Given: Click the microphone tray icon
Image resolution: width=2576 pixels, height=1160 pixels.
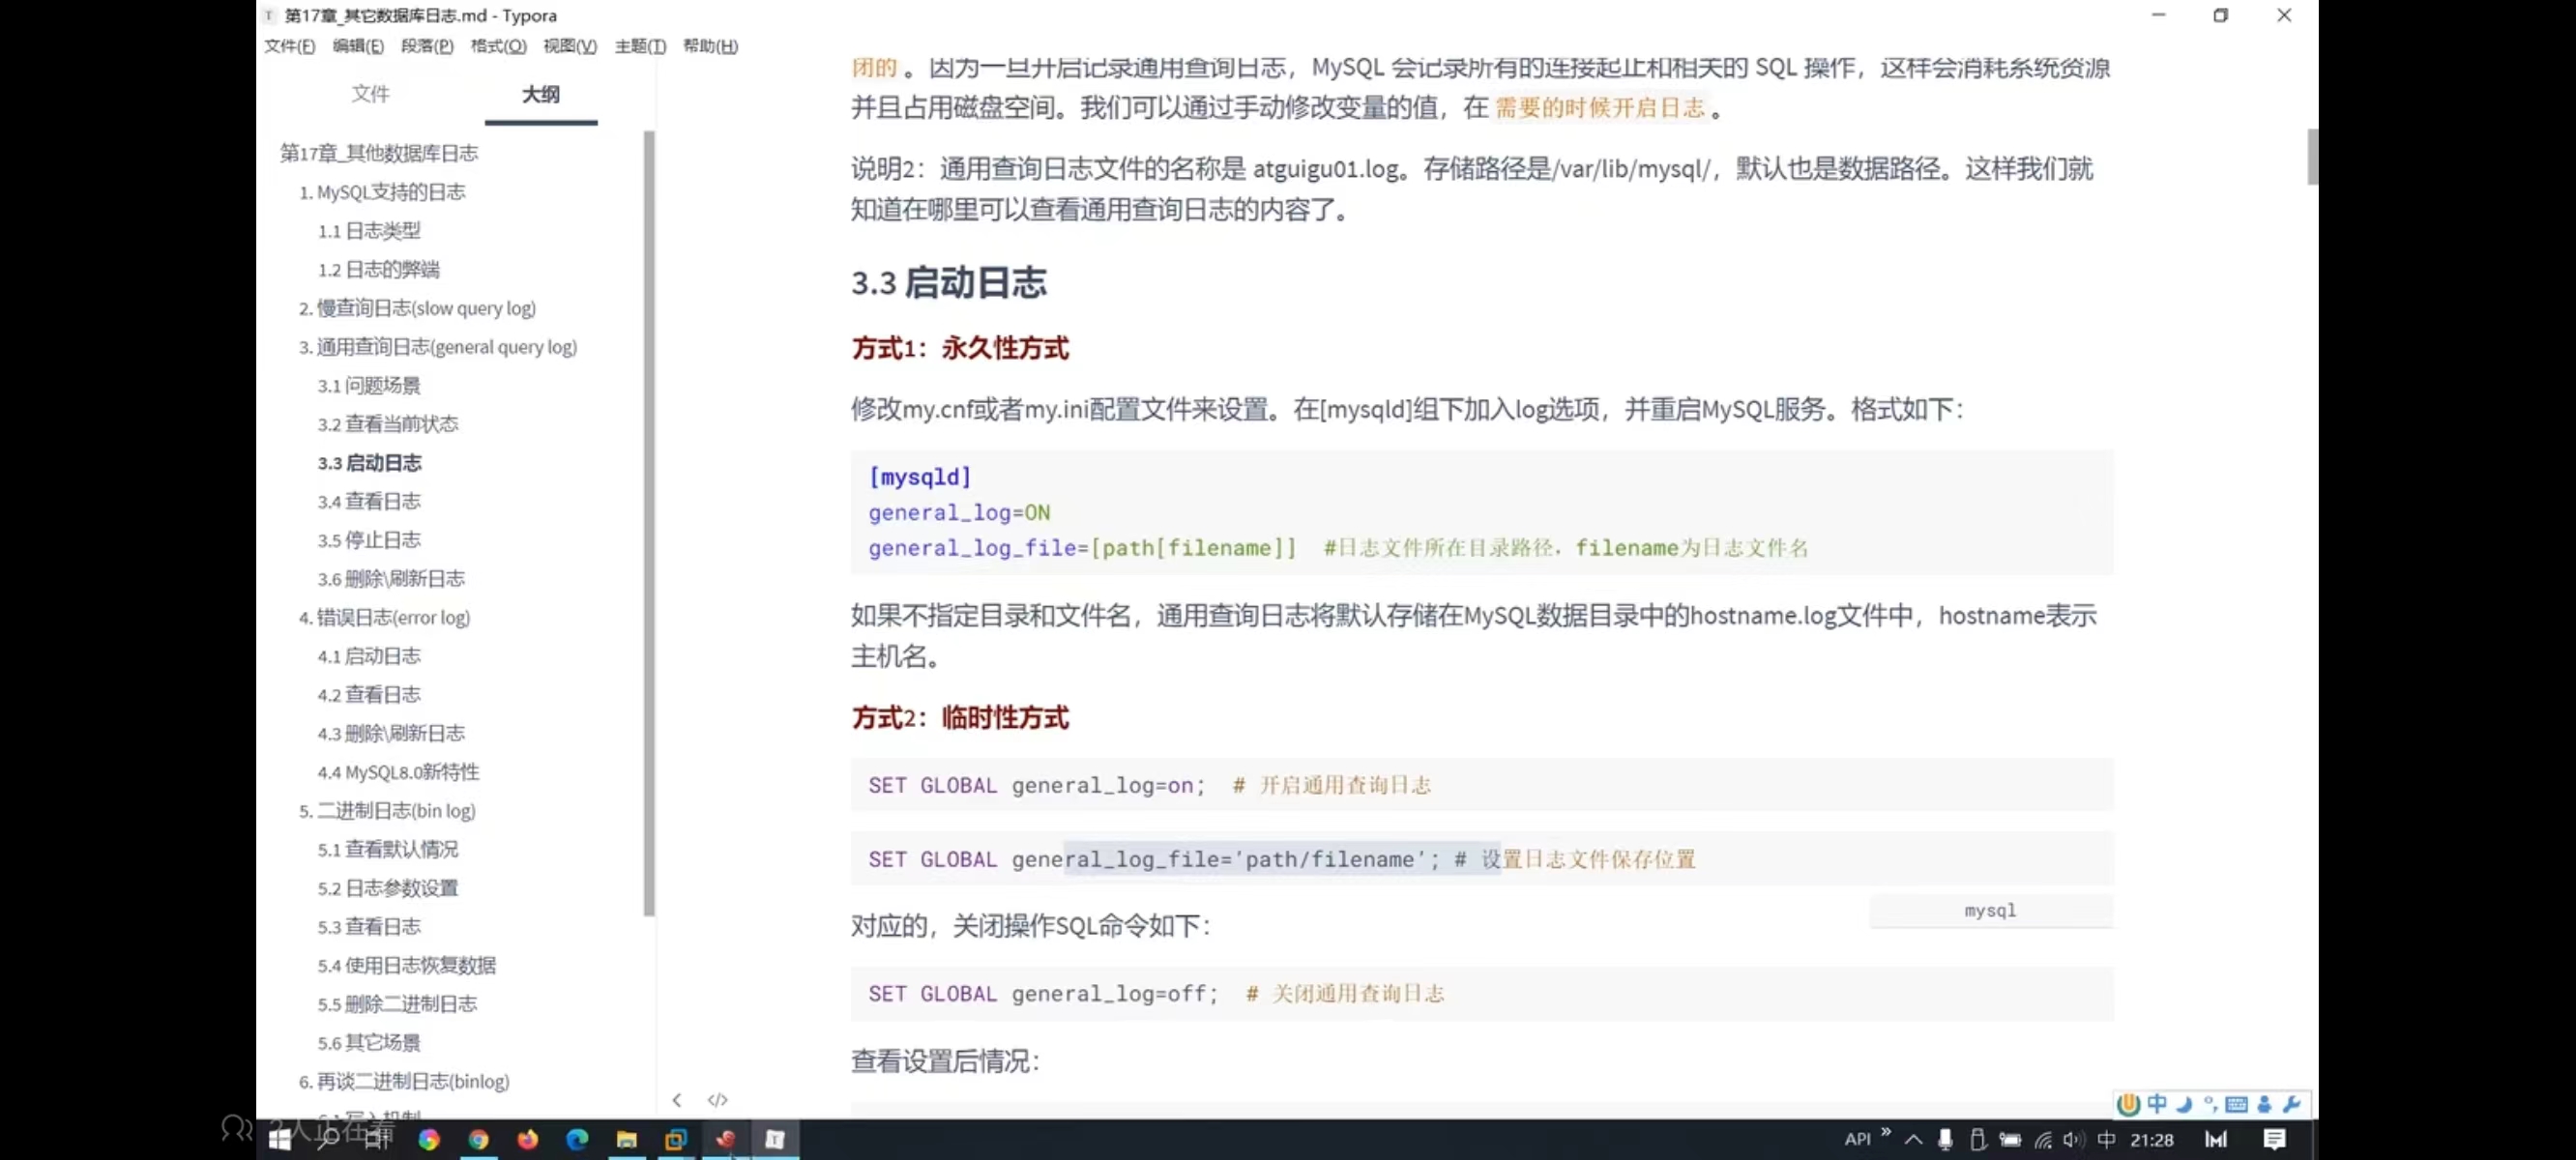Looking at the screenshot, I should coord(1945,1140).
